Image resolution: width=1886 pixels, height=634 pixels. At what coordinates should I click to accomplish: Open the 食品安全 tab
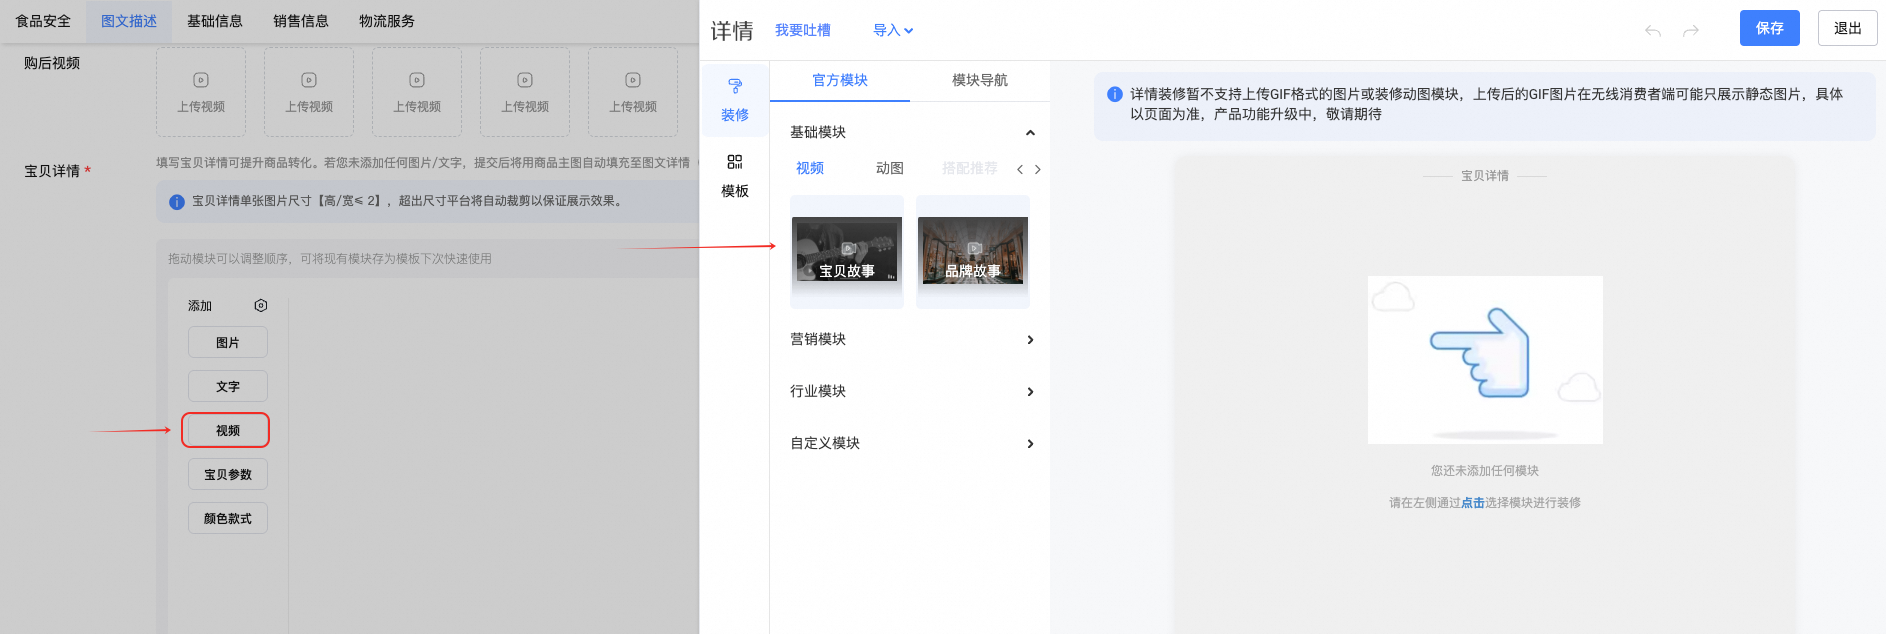point(43,21)
